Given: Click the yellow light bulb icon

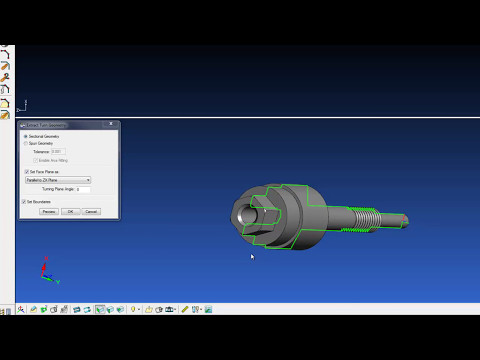Looking at the screenshot, I should tap(133, 309).
